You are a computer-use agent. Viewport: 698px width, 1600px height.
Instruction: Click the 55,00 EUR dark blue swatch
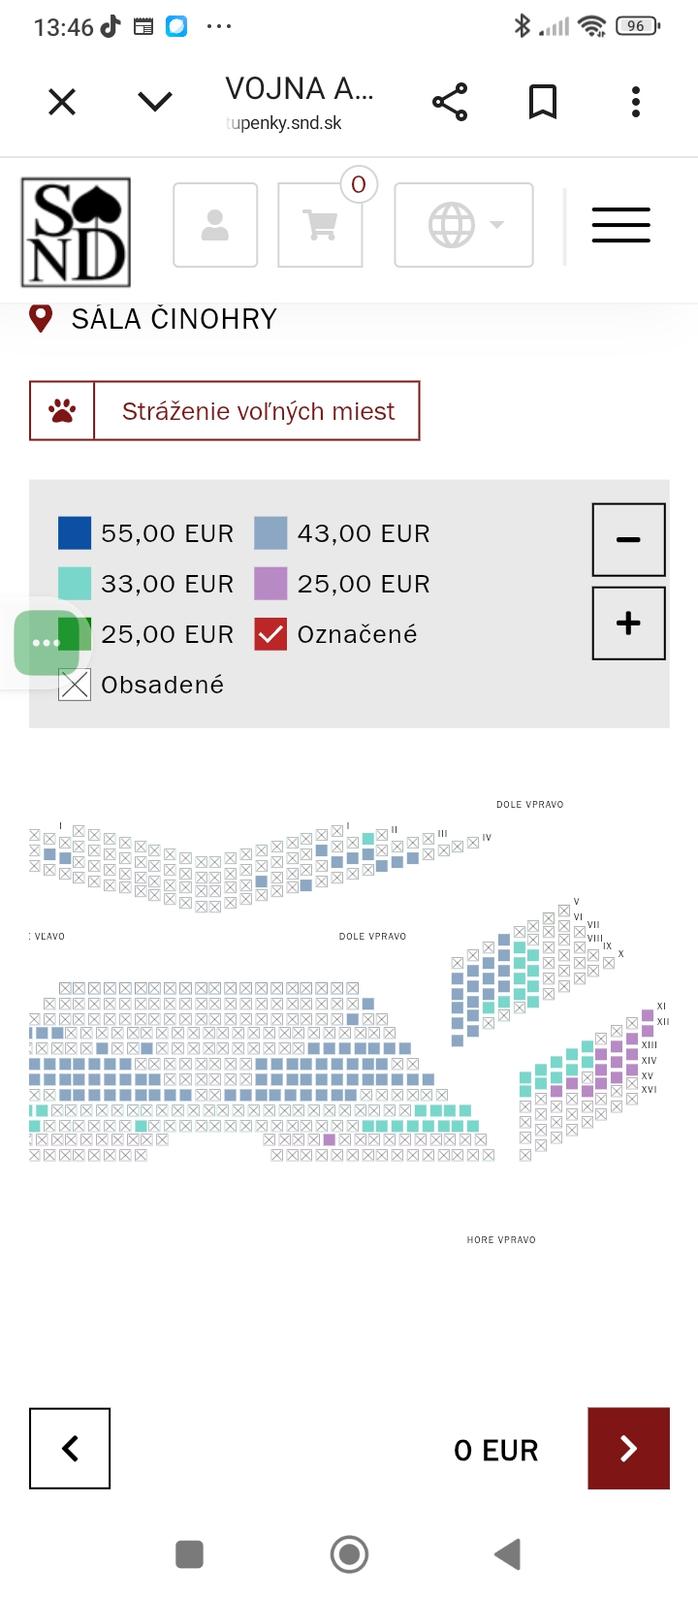pos(75,533)
